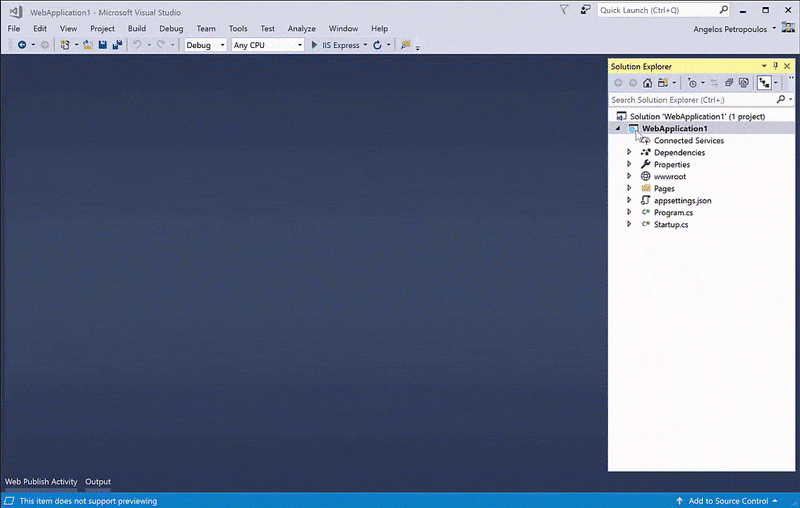This screenshot has width=800, height=508.
Task: Open the Analyze menu
Action: (301, 29)
